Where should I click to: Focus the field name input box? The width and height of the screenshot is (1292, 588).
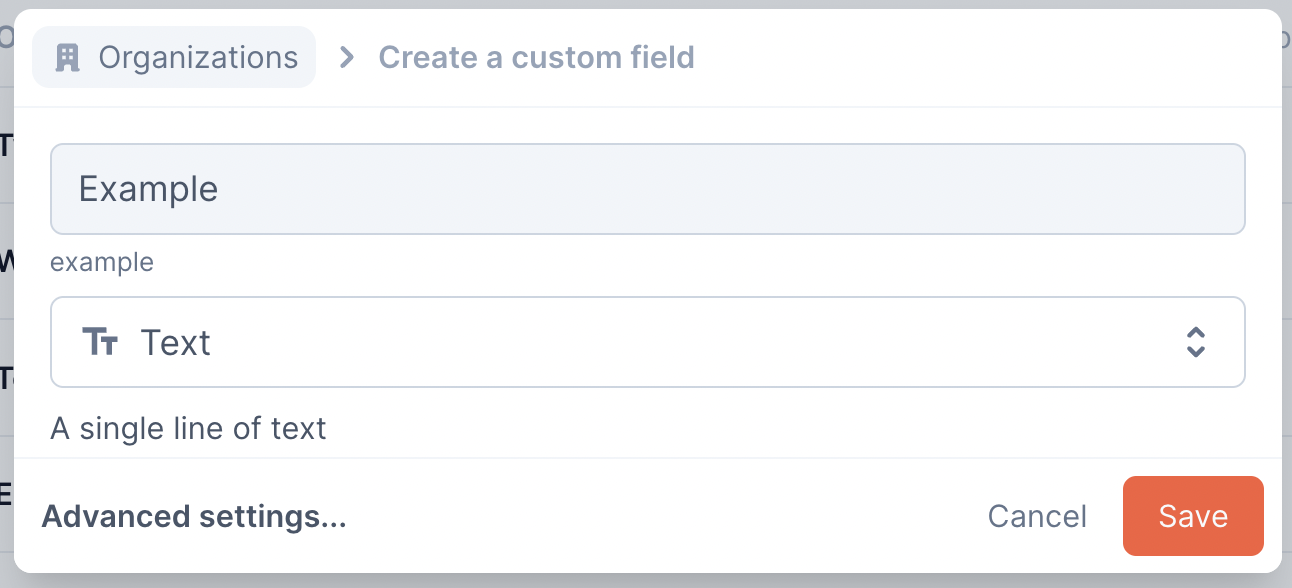tap(647, 189)
